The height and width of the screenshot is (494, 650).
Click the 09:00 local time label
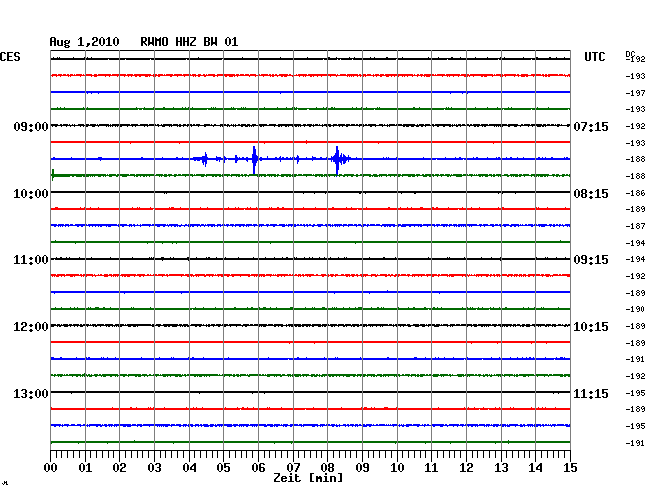click(x=31, y=127)
